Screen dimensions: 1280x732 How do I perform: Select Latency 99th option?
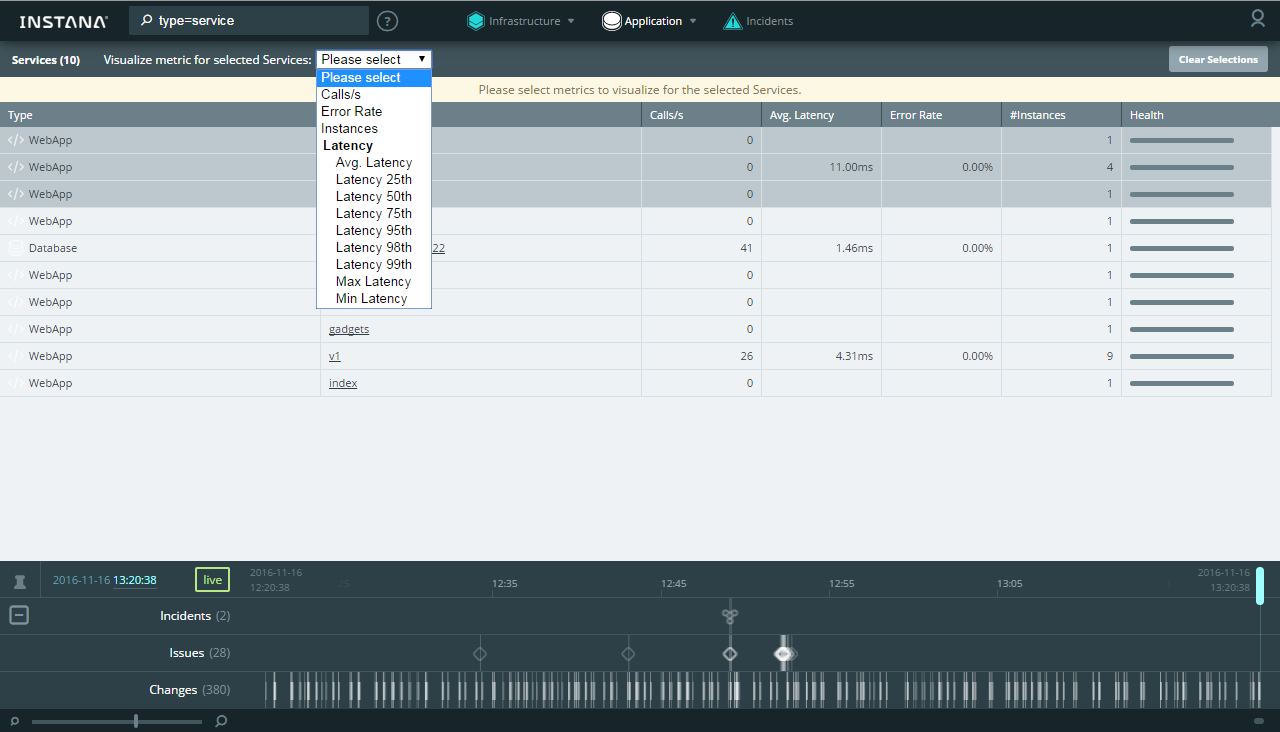point(374,265)
